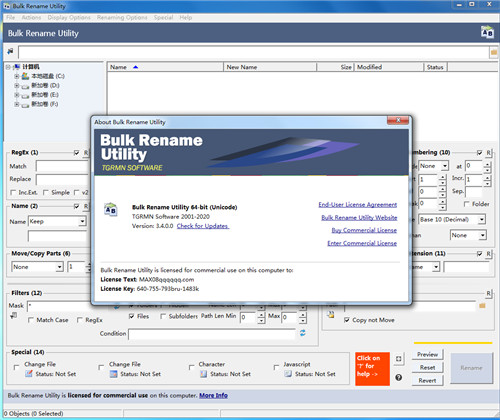Expand the E: drive tree node

[x=16, y=95]
